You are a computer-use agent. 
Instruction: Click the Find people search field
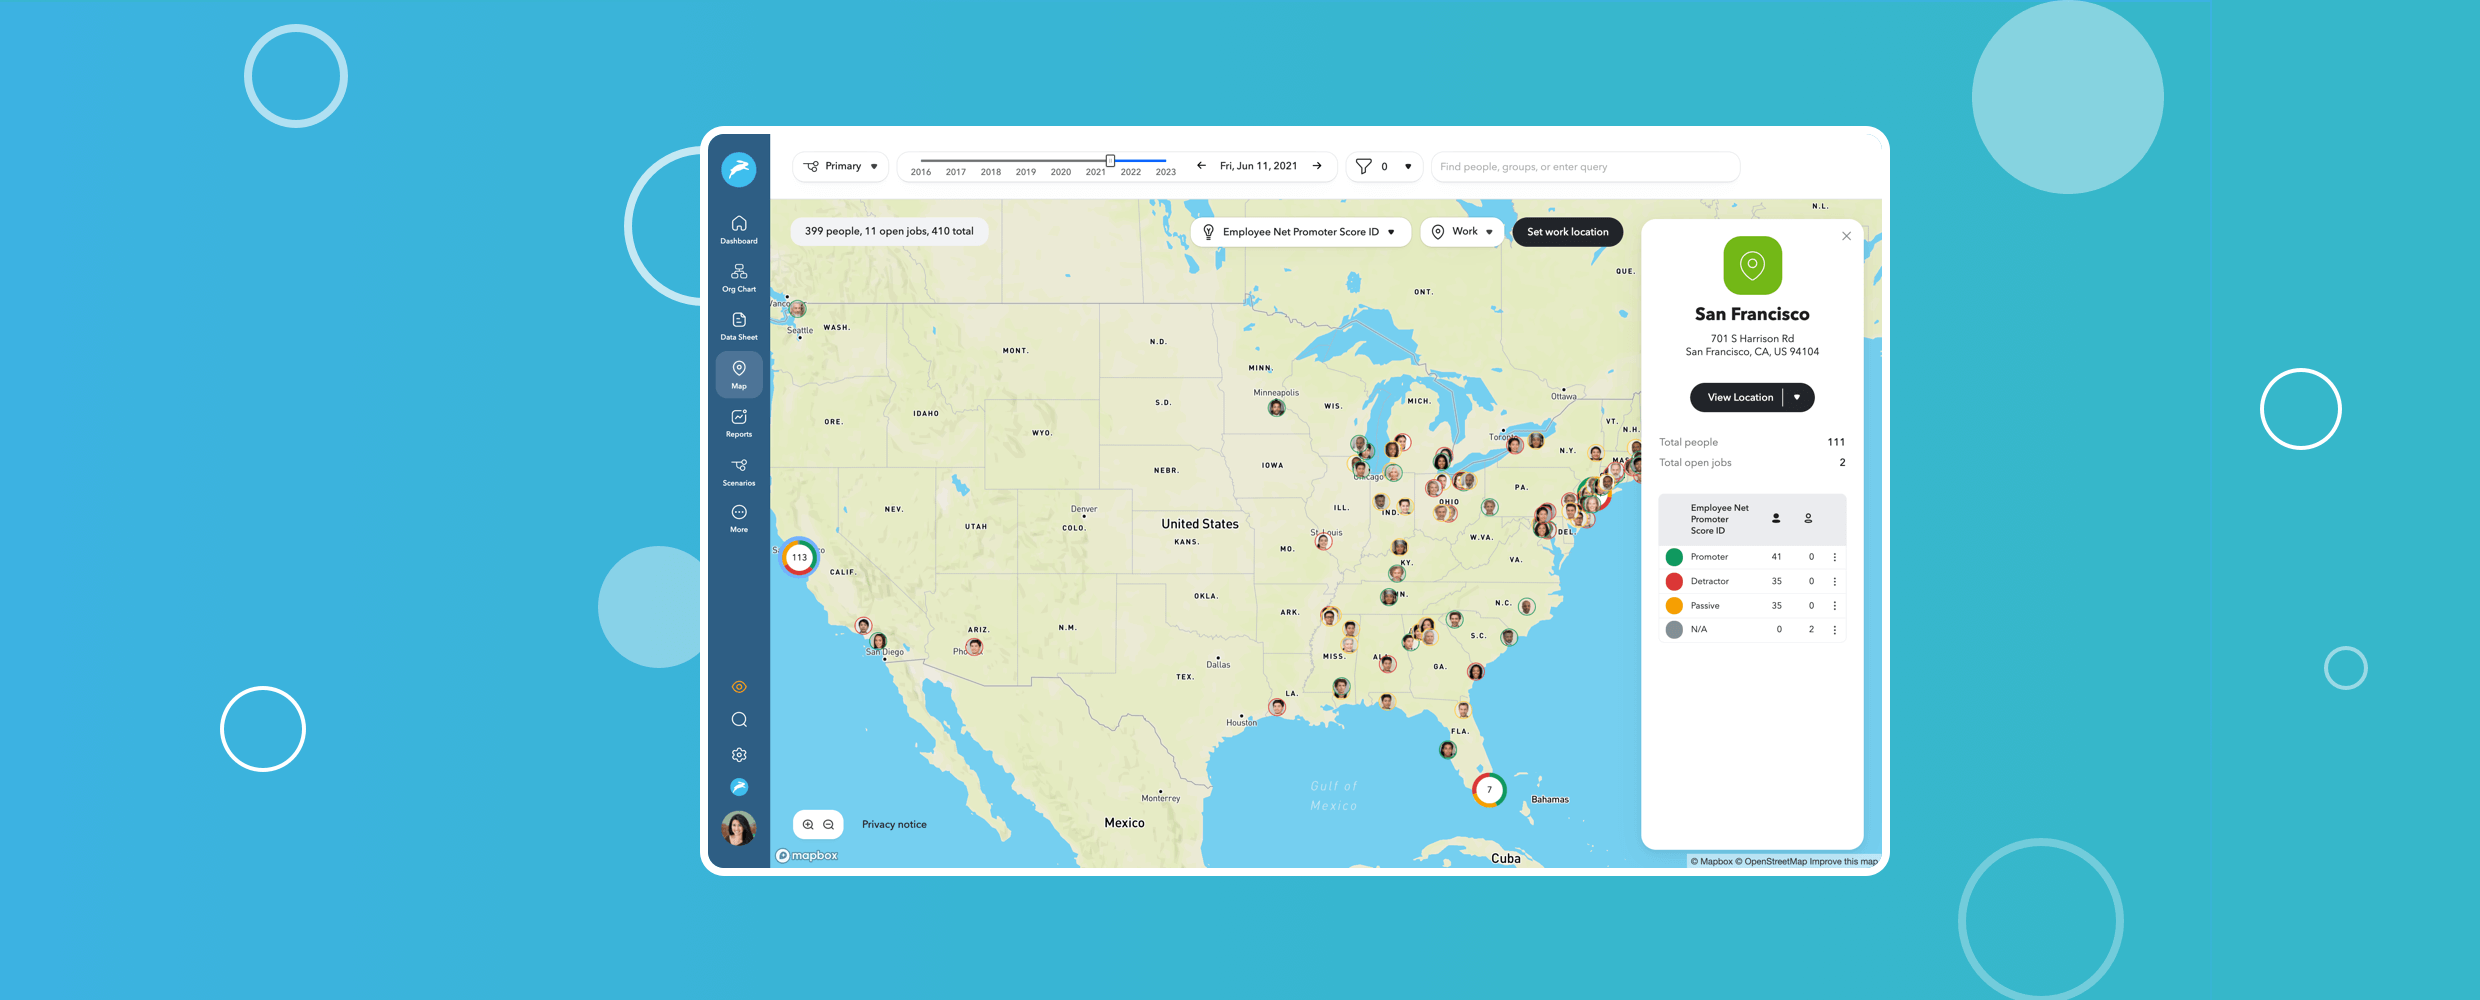(1584, 167)
